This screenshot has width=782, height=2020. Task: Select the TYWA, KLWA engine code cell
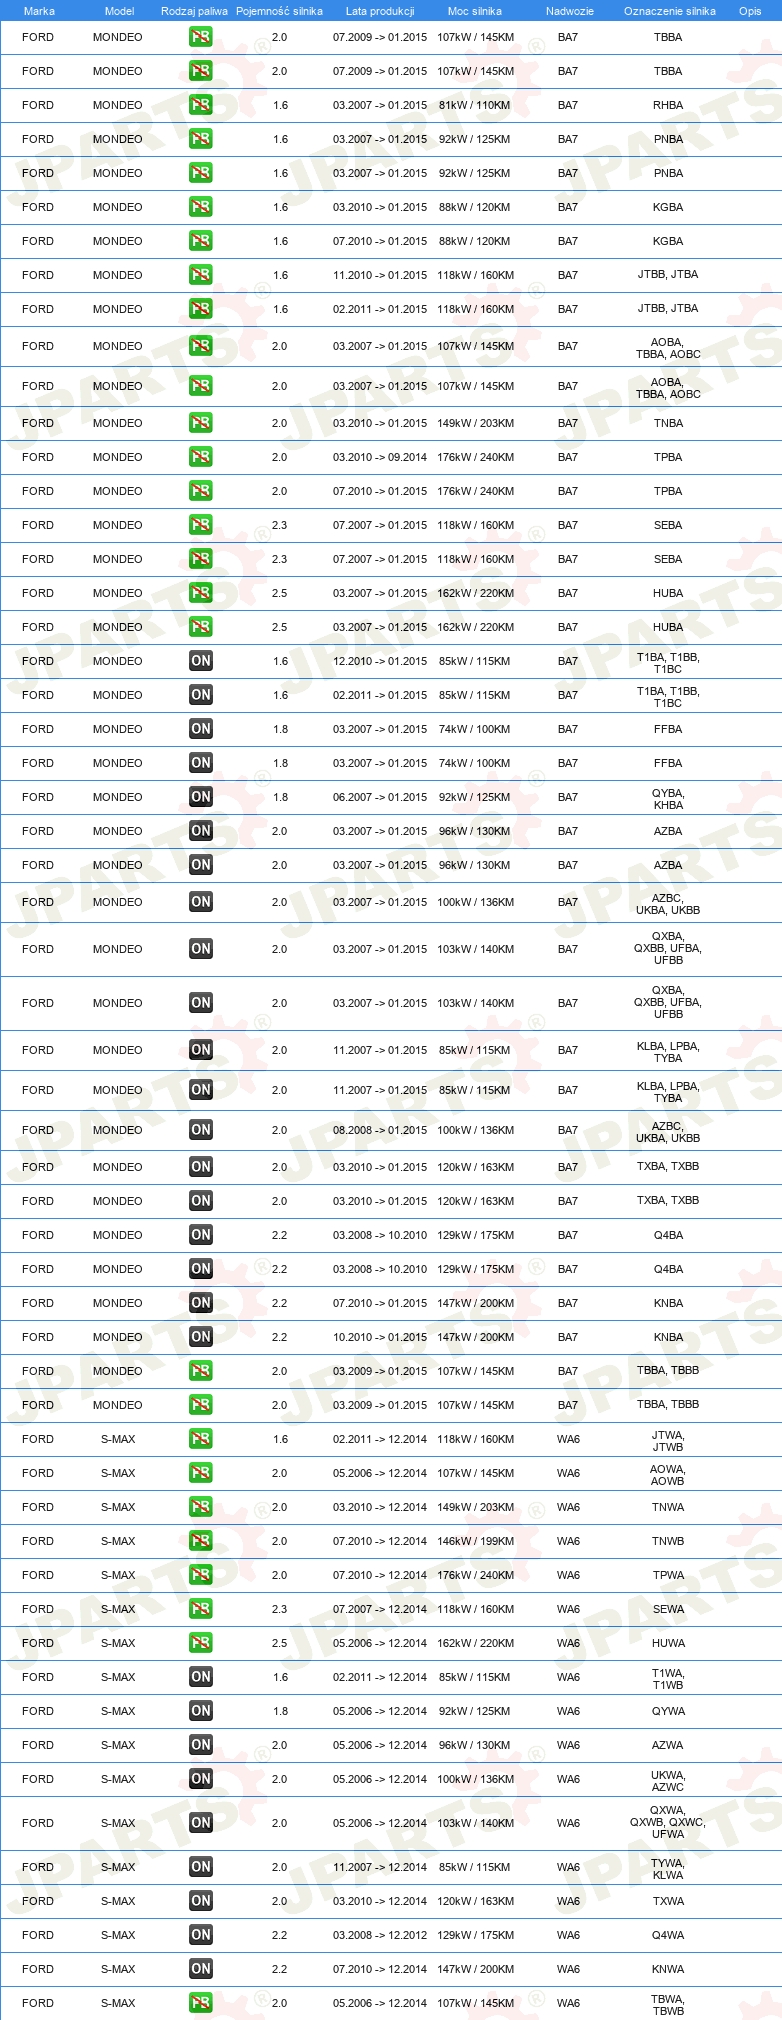[x=668, y=1869]
